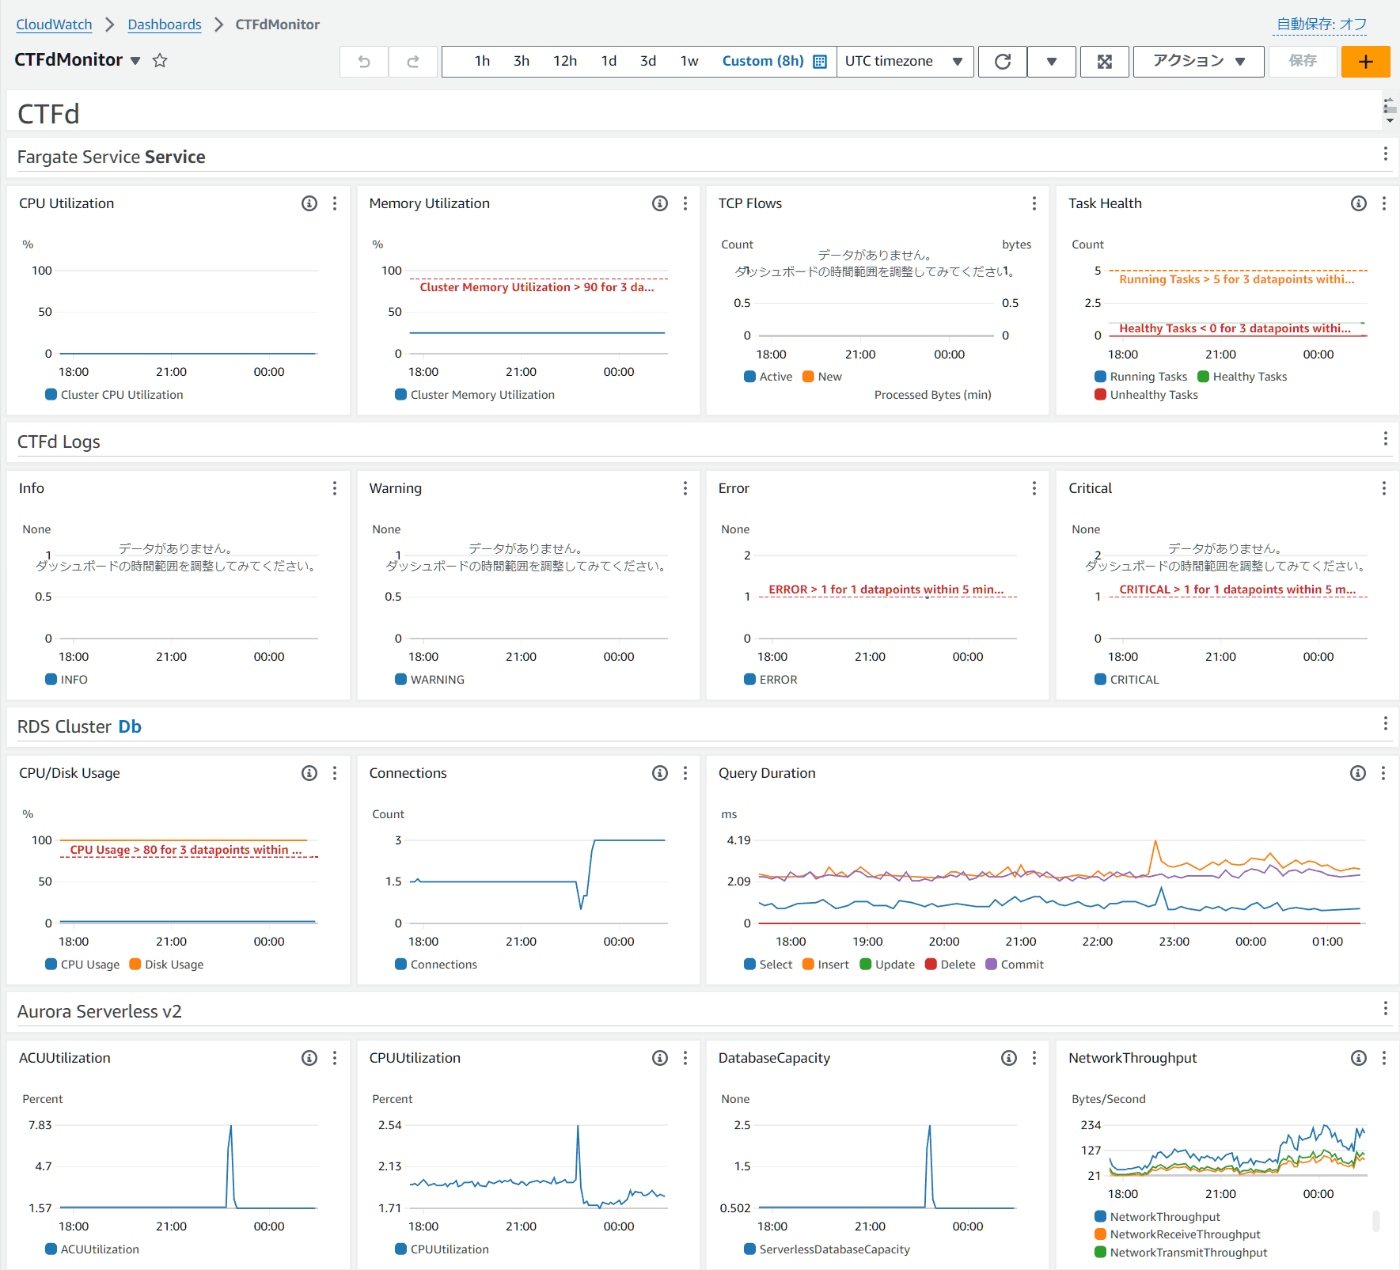Enter fullscreen dashboard mode
This screenshot has width=1400, height=1270.
pos(1105,61)
